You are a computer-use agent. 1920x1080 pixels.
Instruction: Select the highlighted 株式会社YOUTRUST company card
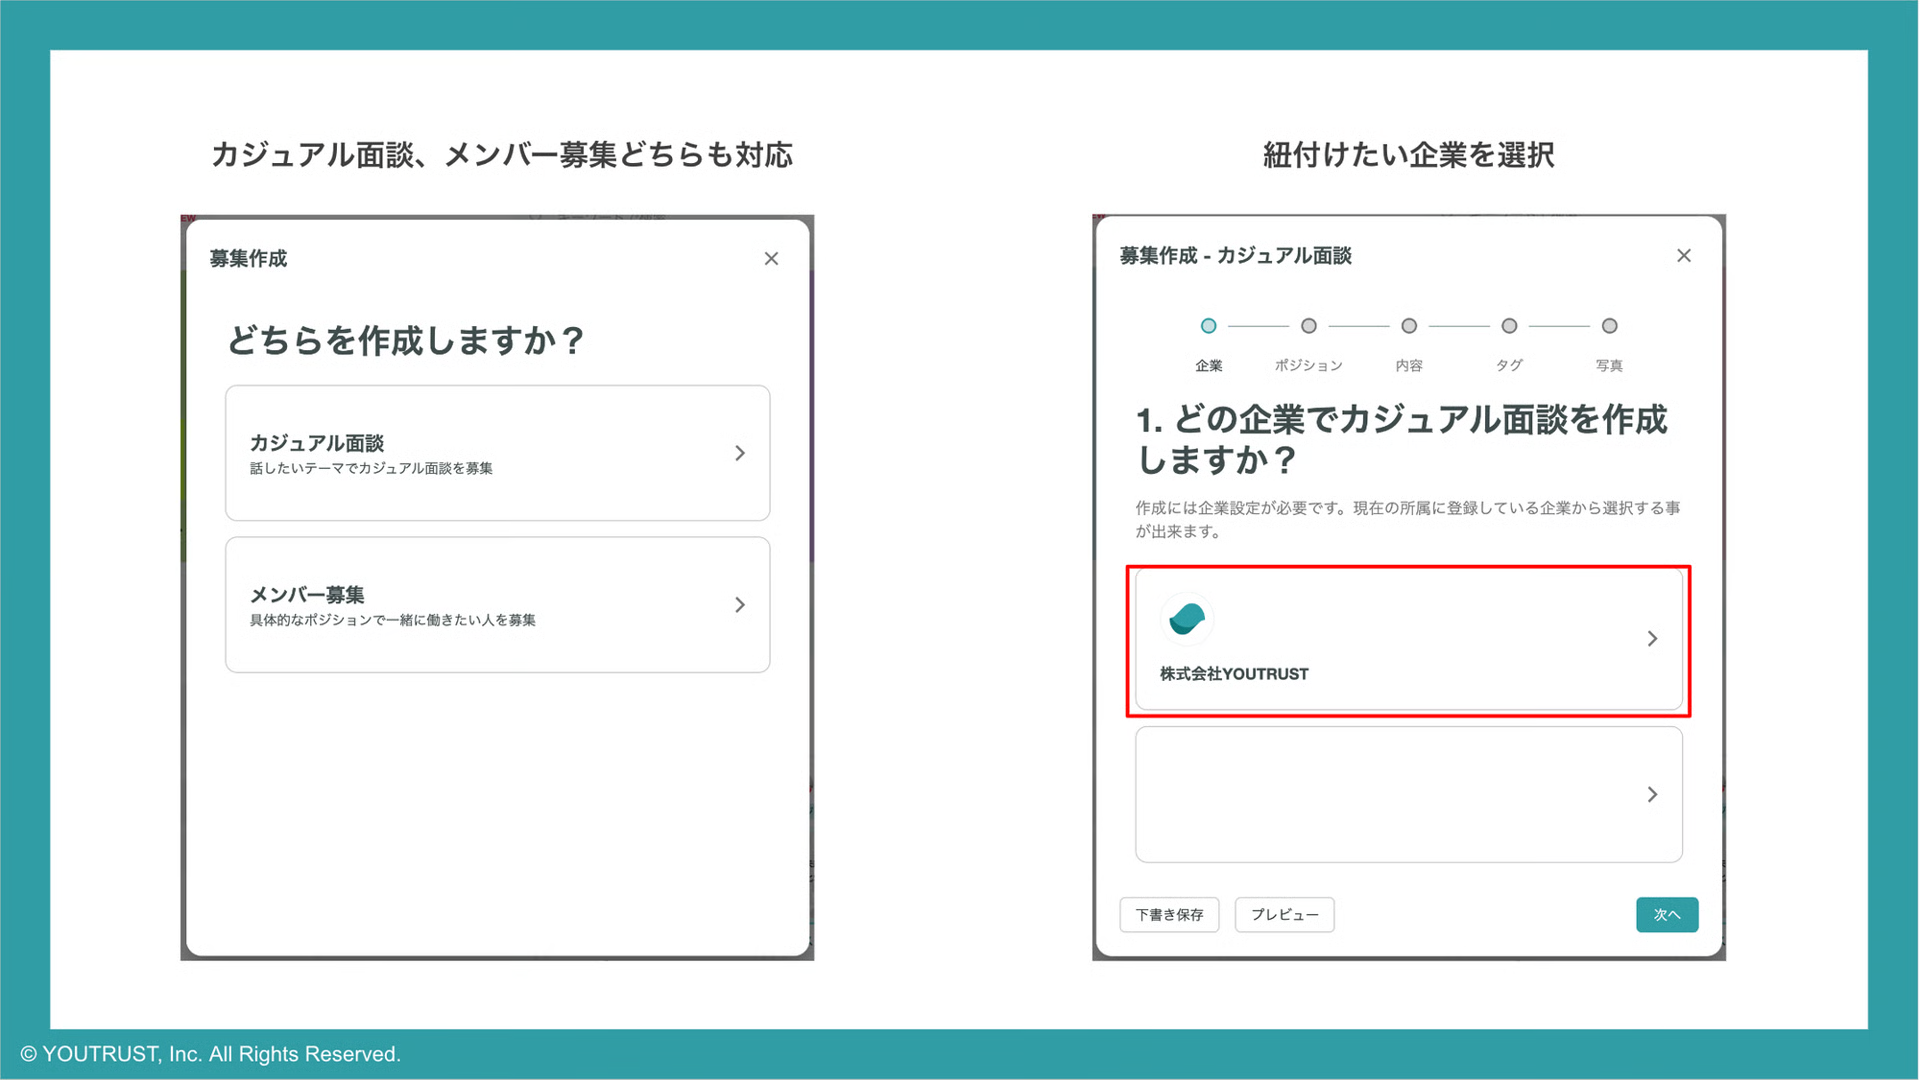click(x=1408, y=639)
